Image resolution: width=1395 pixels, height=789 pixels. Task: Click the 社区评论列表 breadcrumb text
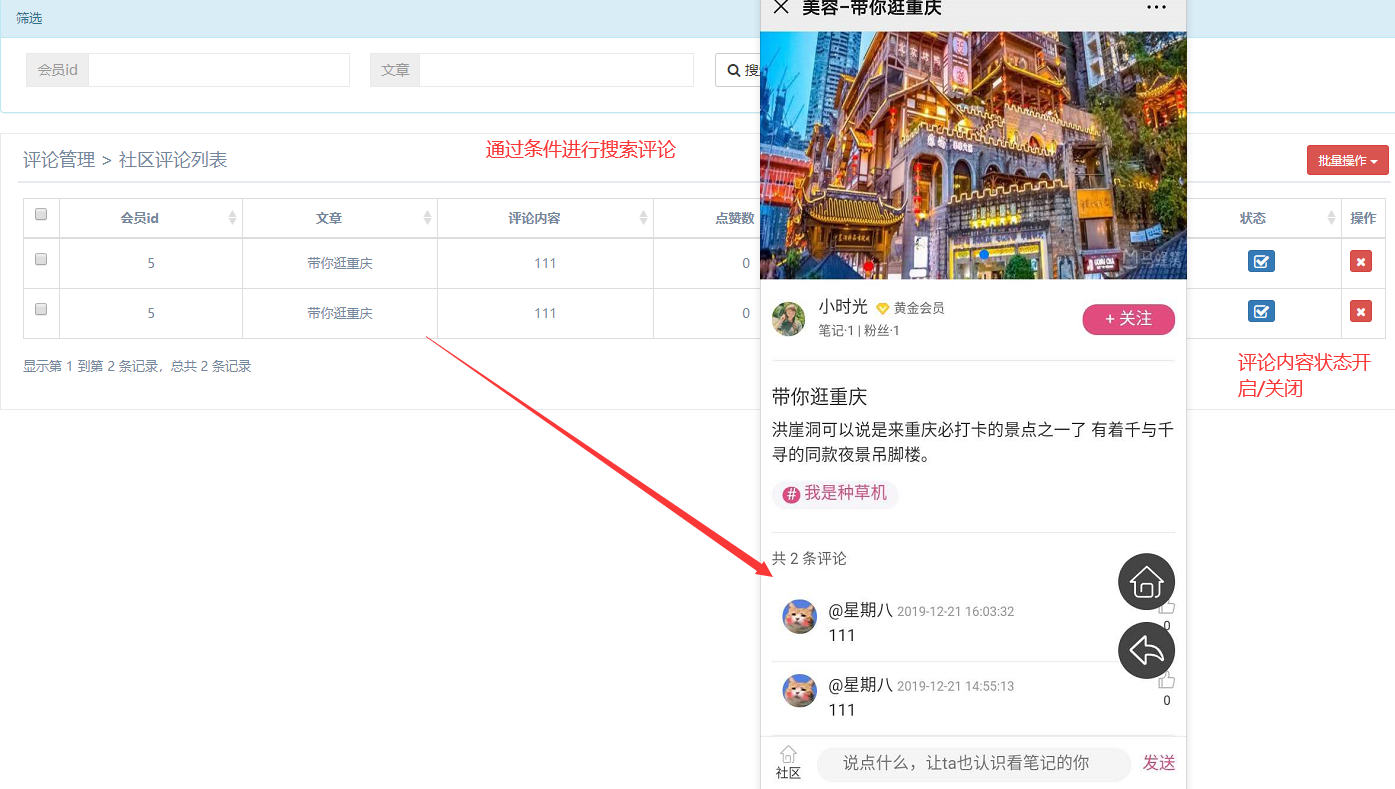click(x=173, y=160)
